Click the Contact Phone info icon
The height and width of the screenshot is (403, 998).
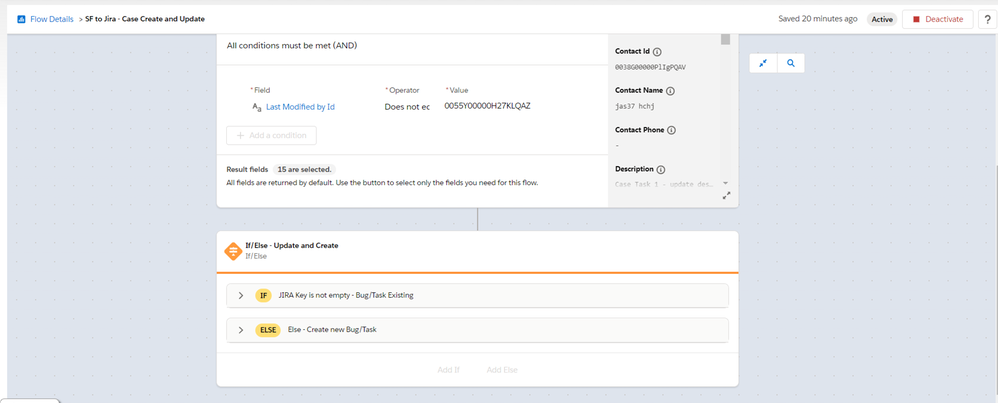click(671, 130)
